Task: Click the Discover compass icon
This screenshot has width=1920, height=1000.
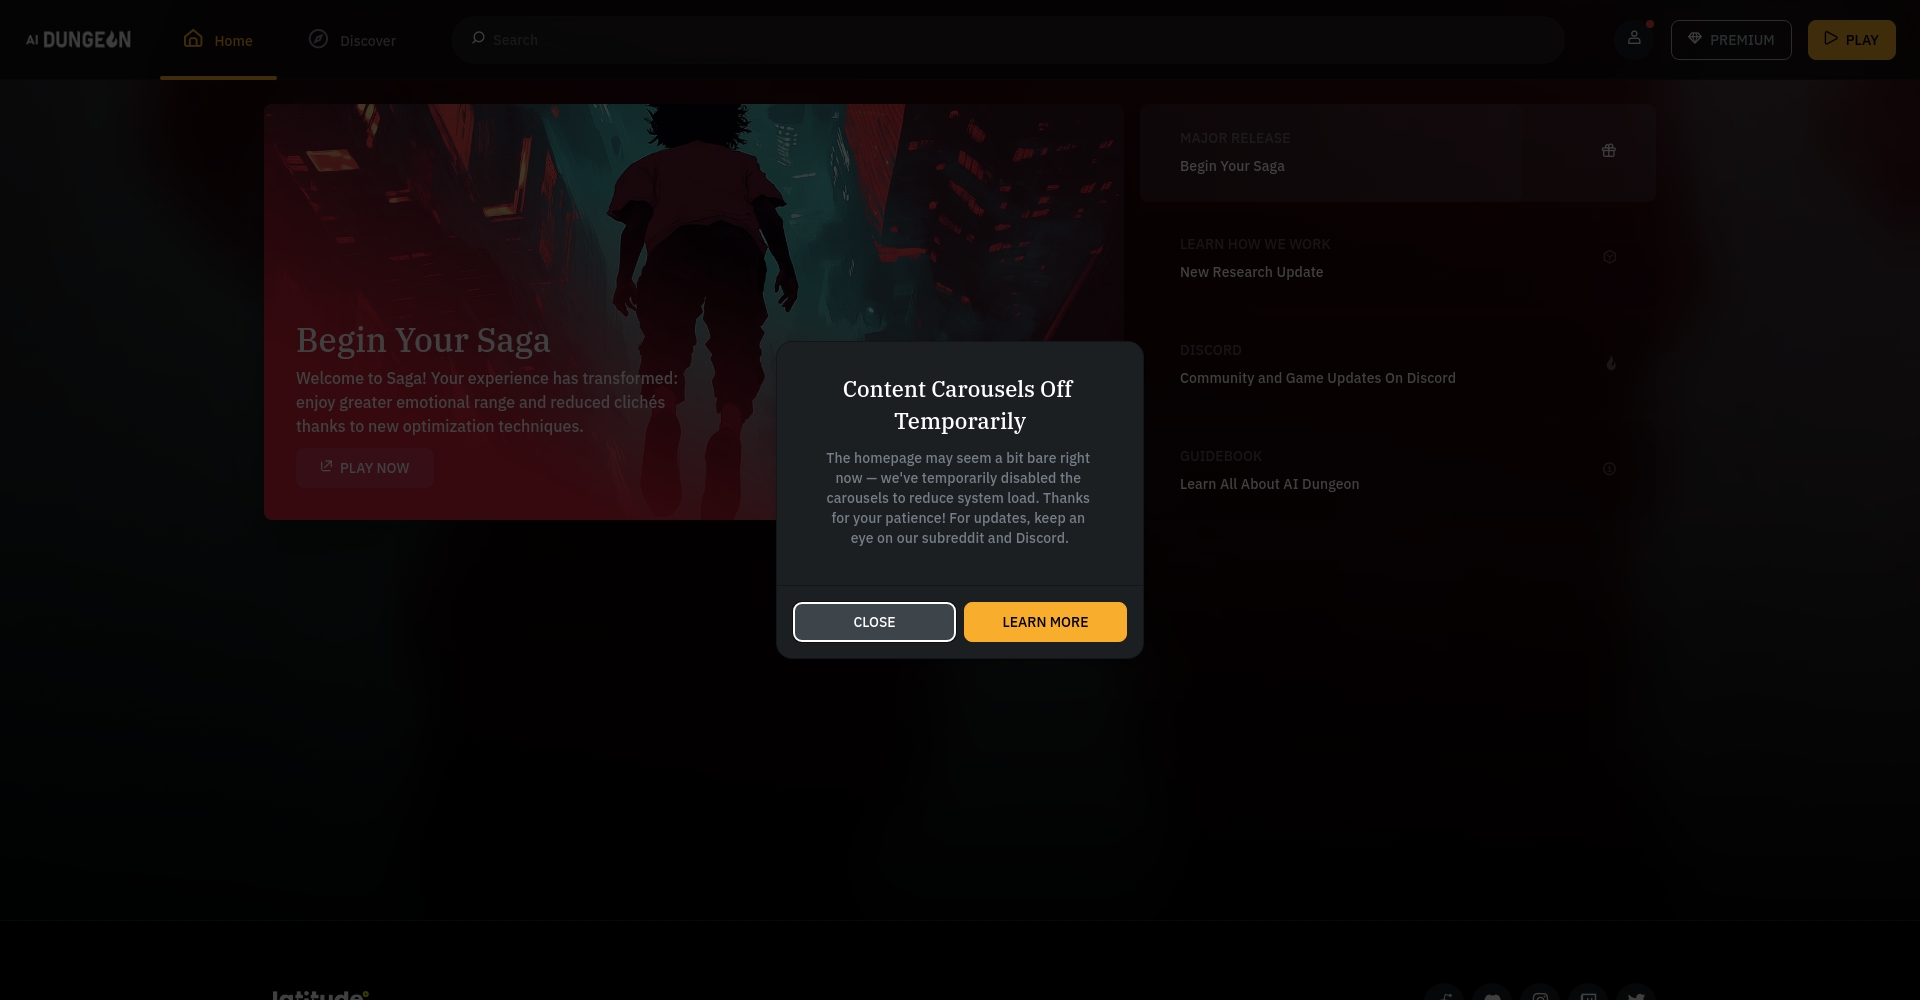Action: click(x=318, y=39)
